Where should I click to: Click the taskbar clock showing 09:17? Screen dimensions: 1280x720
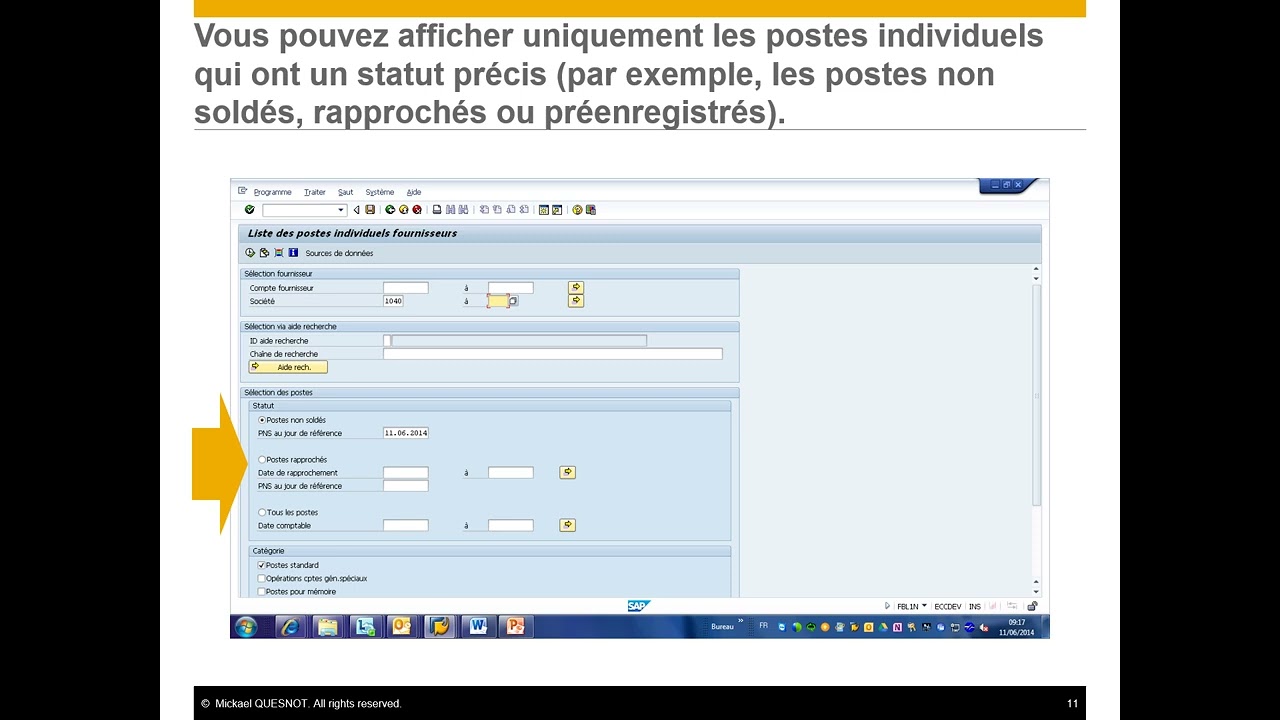point(1017,622)
